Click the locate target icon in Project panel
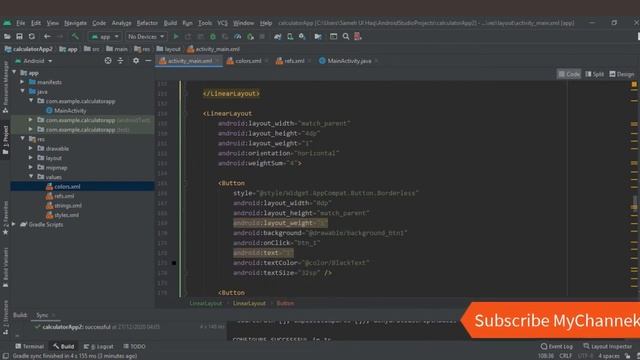This screenshot has width=640, height=360. [108, 61]
